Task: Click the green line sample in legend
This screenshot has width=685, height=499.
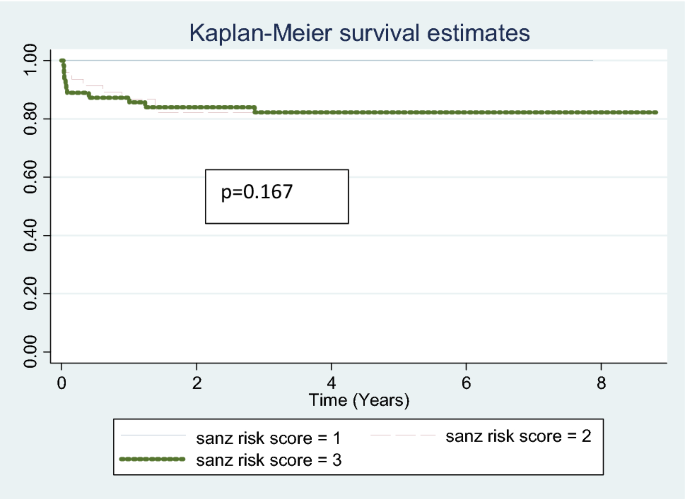Action: 152,459
